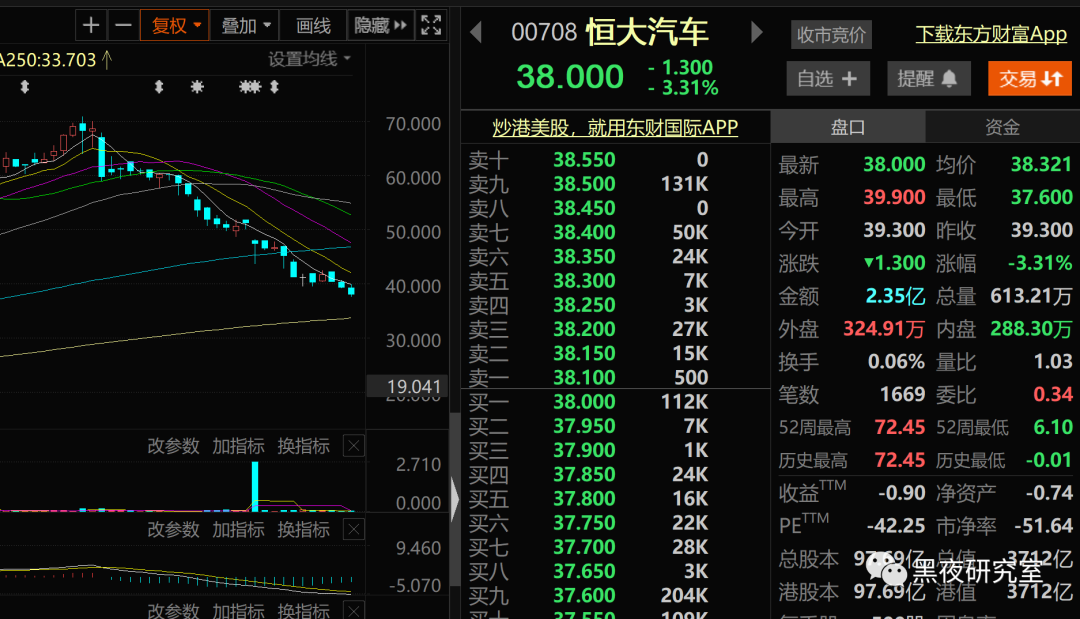Click 改参数 in the MACD indicator panel
This screenshot has width=1080, height=619.
pos(174,529)
